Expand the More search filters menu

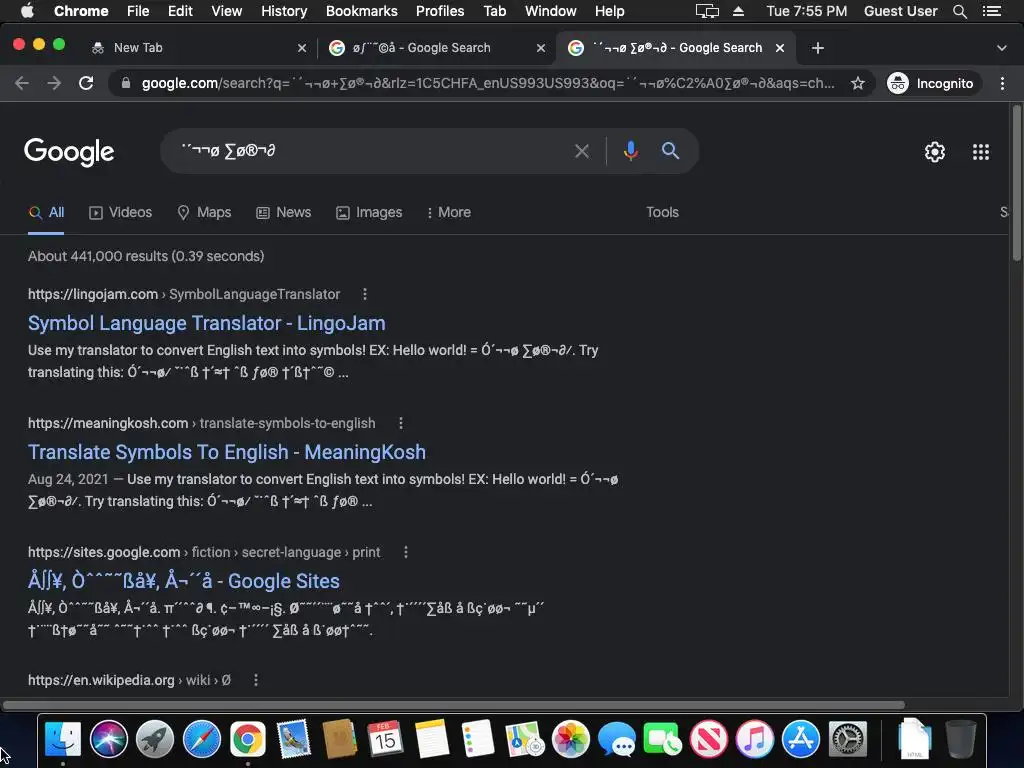pos(448,212)
